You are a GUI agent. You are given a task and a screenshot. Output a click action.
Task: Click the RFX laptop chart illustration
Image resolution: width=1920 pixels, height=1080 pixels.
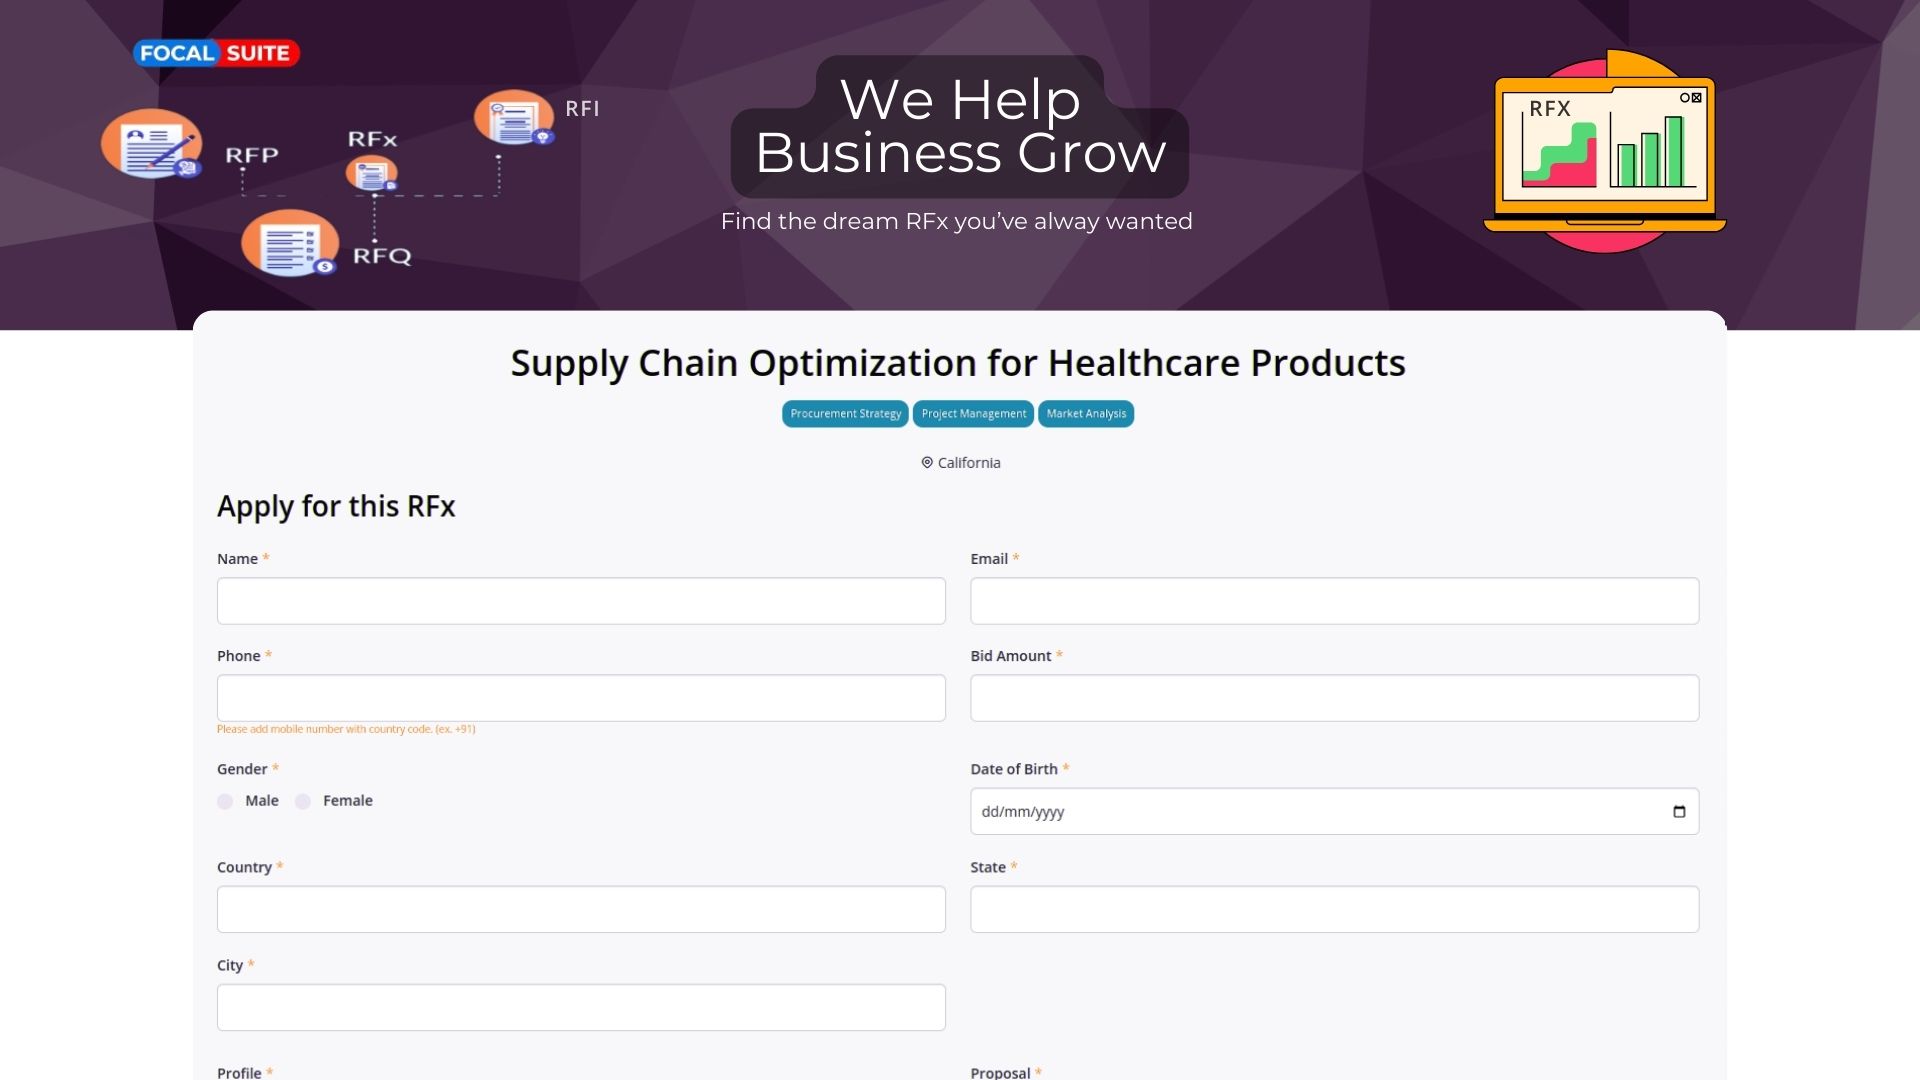tap(1605, 150)
